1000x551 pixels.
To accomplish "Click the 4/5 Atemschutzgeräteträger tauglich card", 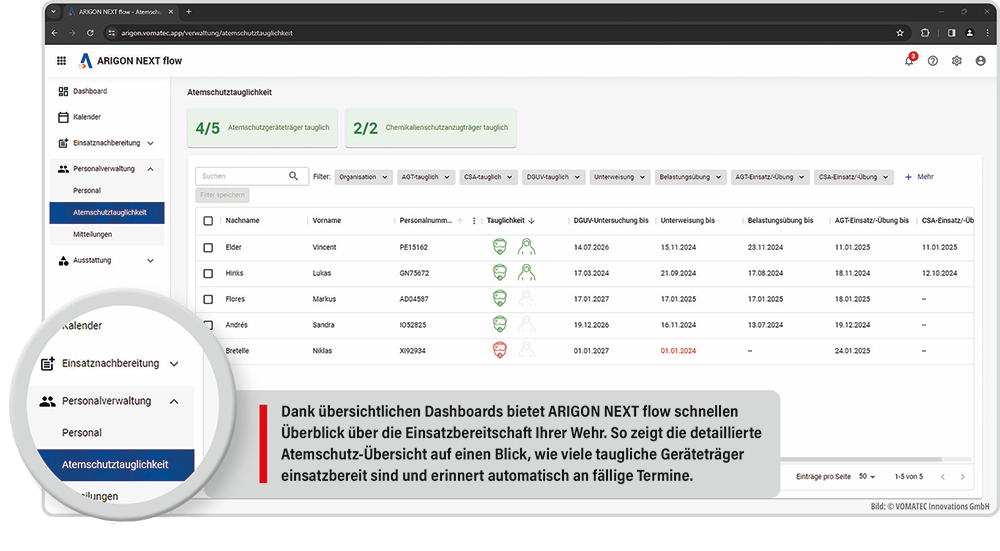I will point(262,128).
